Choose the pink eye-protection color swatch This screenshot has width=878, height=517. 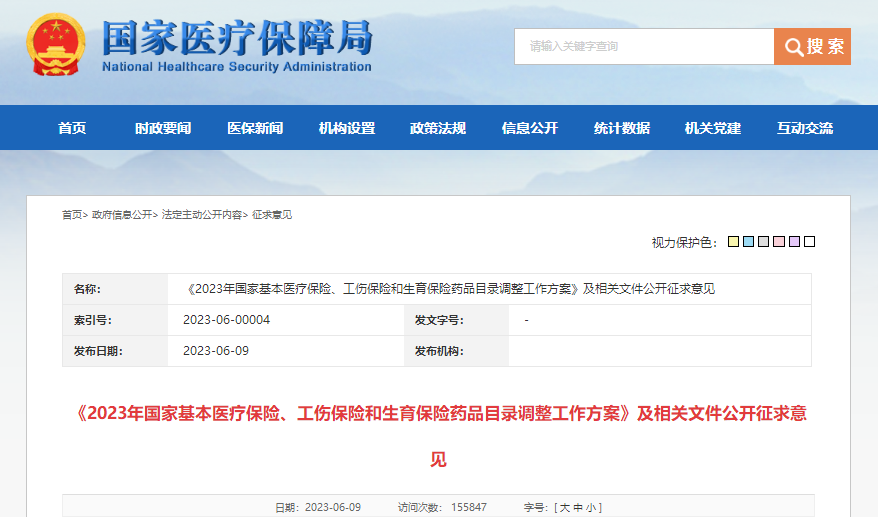(778, 242)
